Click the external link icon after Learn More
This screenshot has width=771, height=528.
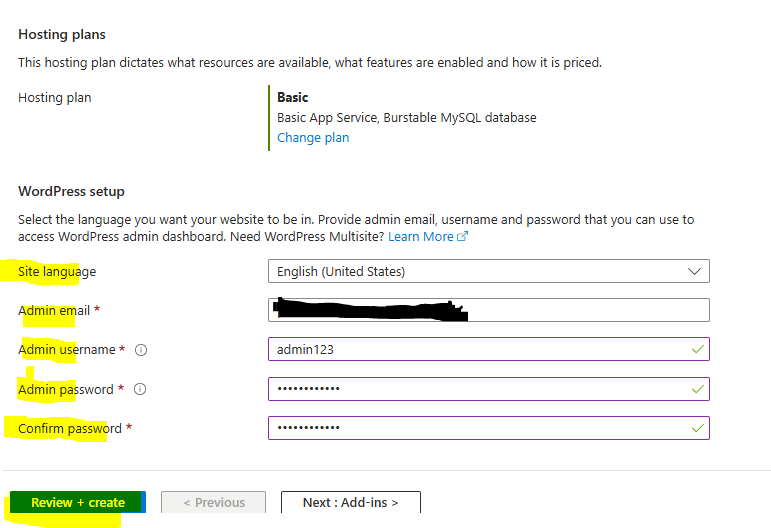(x=462, y=236)
